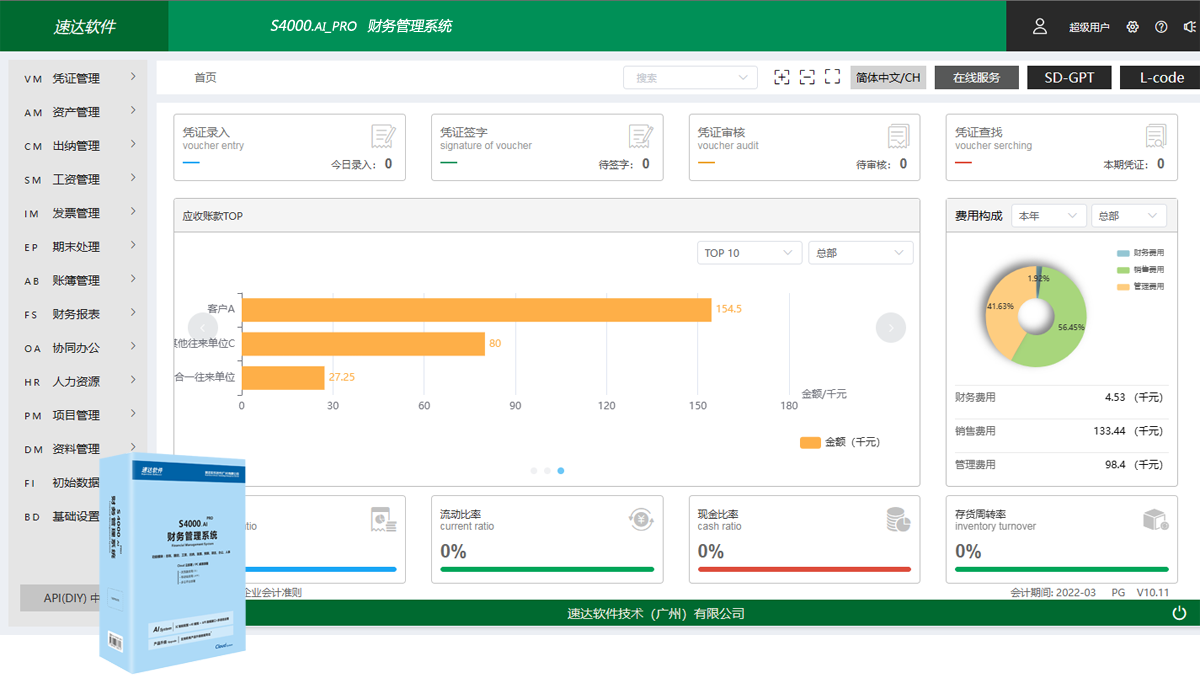Go to the next chart with the right arrow
The width and height of the screenshot is (1200, 700).
(891, 327)
